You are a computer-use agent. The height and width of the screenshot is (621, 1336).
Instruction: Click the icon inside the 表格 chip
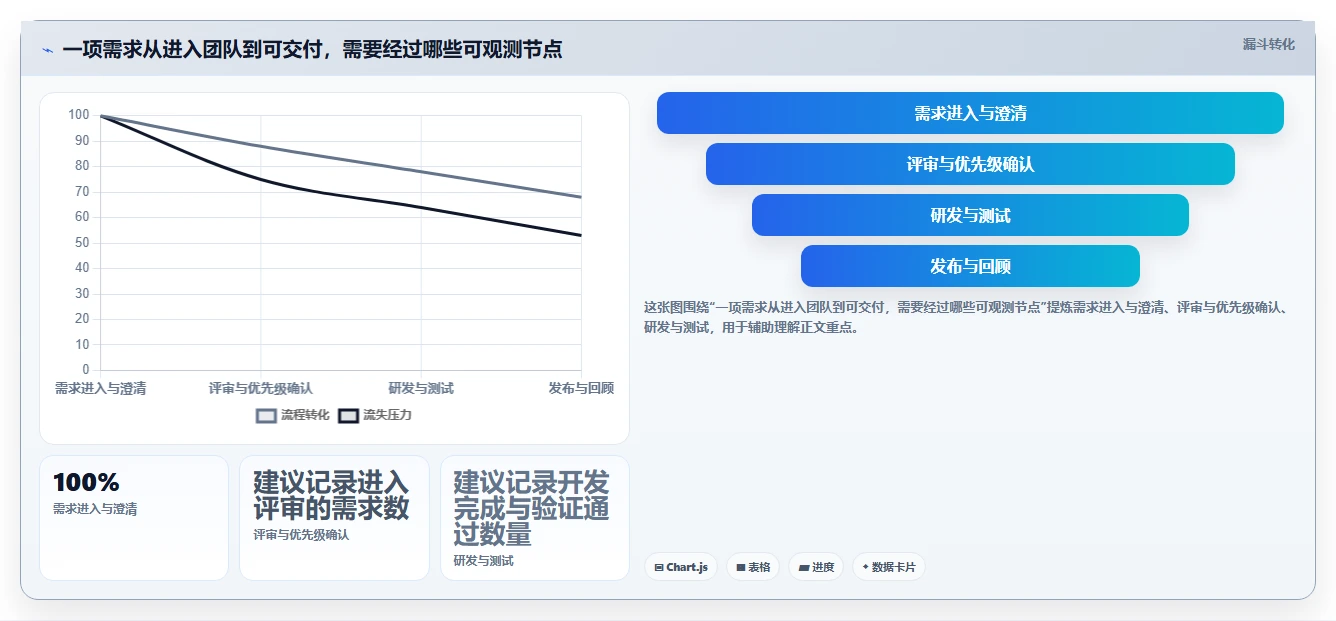point(741,568)
